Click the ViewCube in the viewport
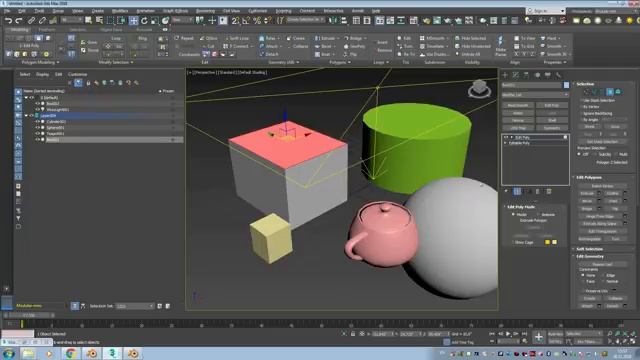640x360 pixels. click(x=479, y=88)
